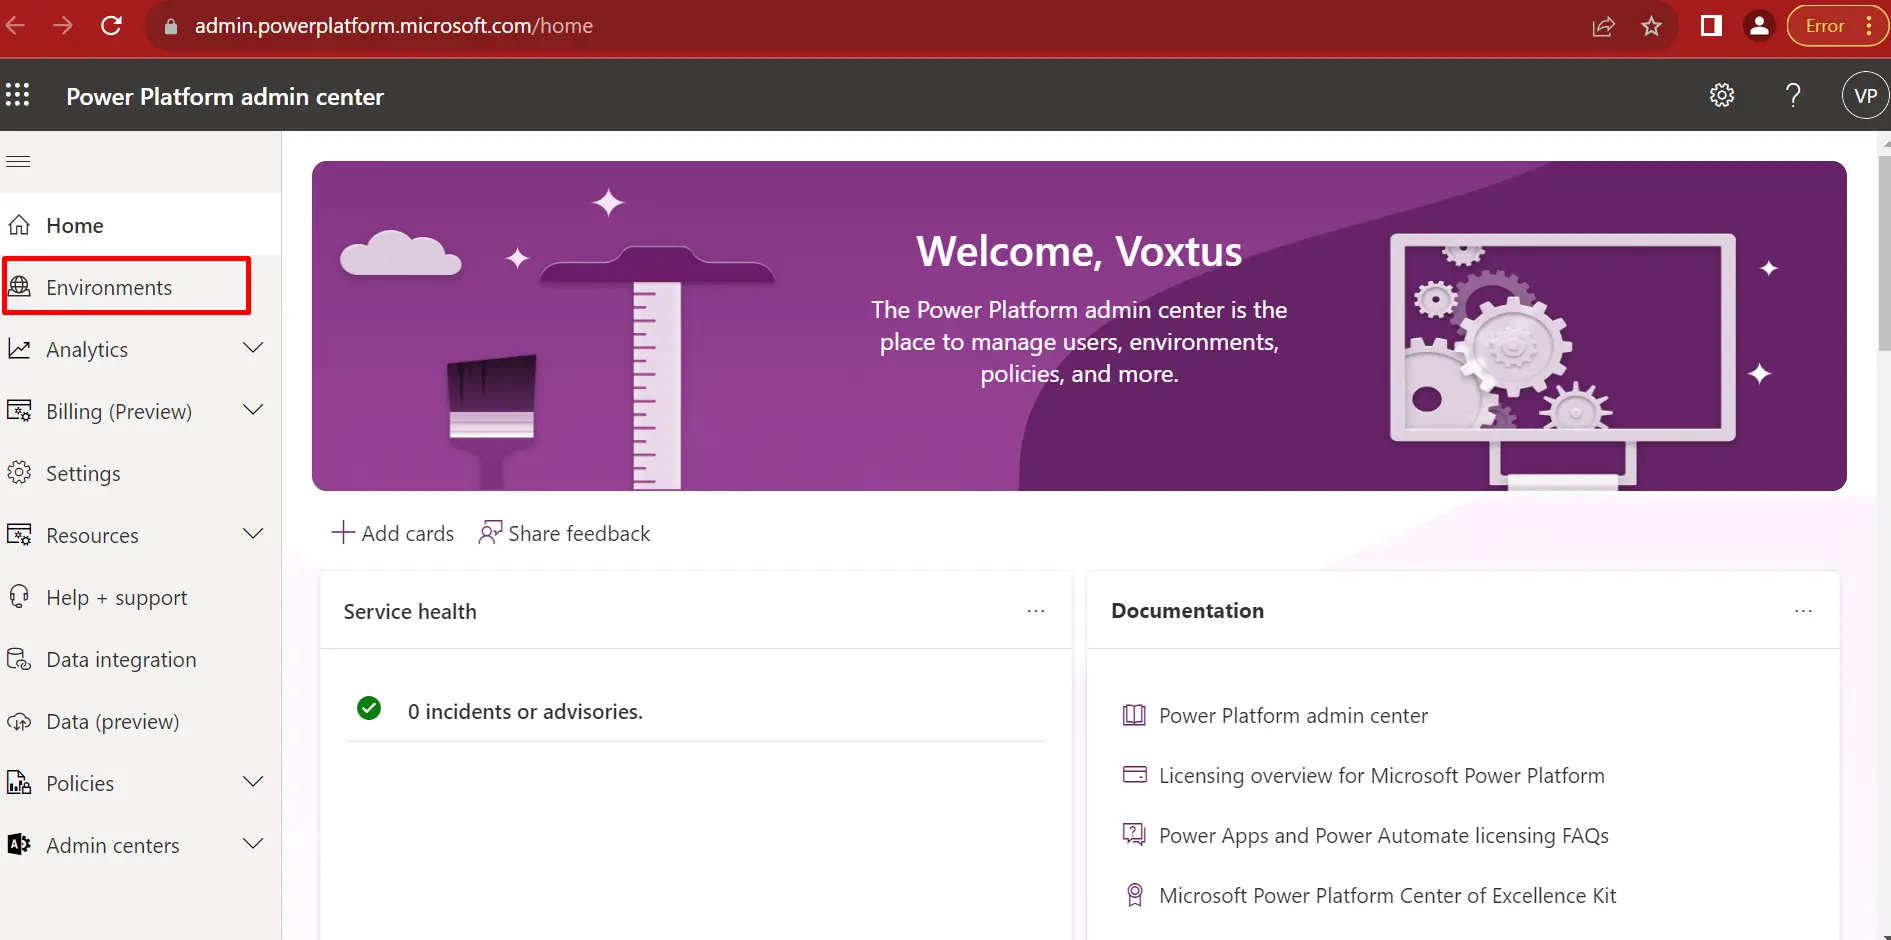
Task: Open Power Platform admin center documentation link
Action: [x=1293, y=716]
